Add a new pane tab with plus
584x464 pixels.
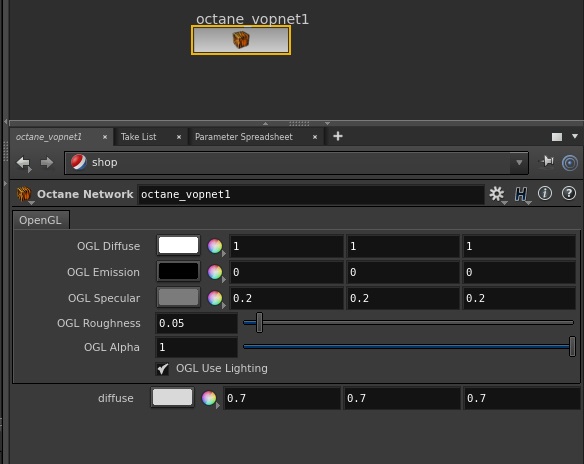click(338, 136)
